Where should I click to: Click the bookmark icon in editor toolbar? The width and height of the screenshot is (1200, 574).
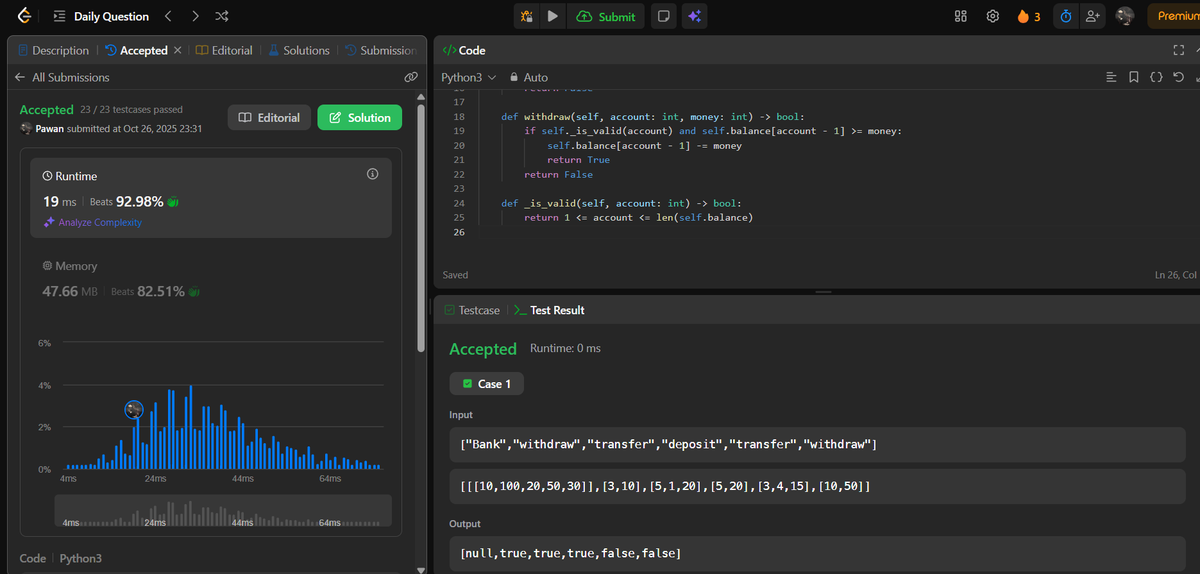click(1133, 77)
